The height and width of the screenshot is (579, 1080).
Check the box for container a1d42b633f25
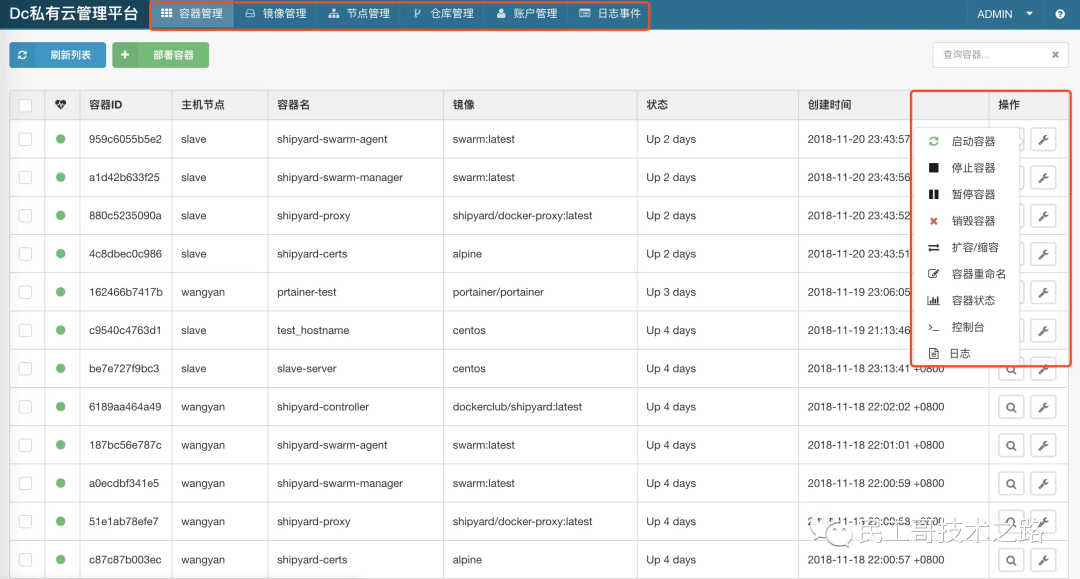[26, 178]
